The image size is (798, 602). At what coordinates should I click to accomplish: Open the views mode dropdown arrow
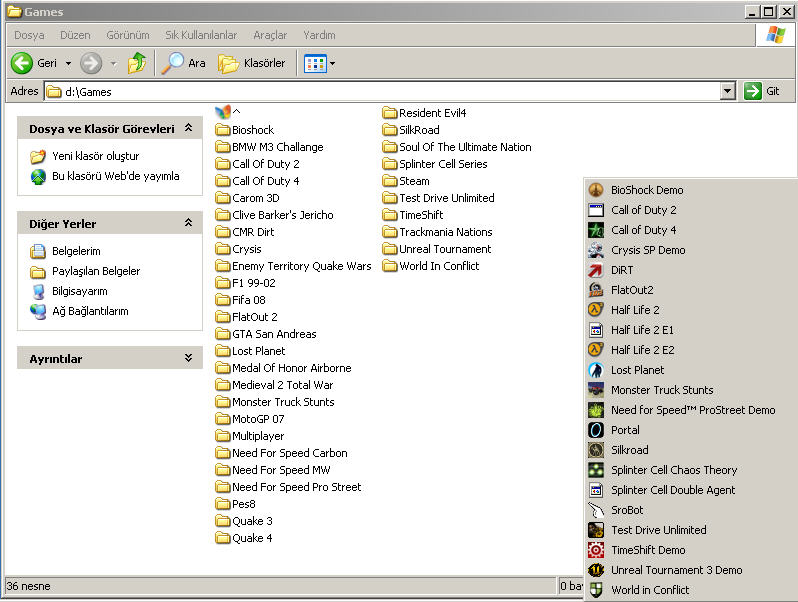click(x=332, y=64)
